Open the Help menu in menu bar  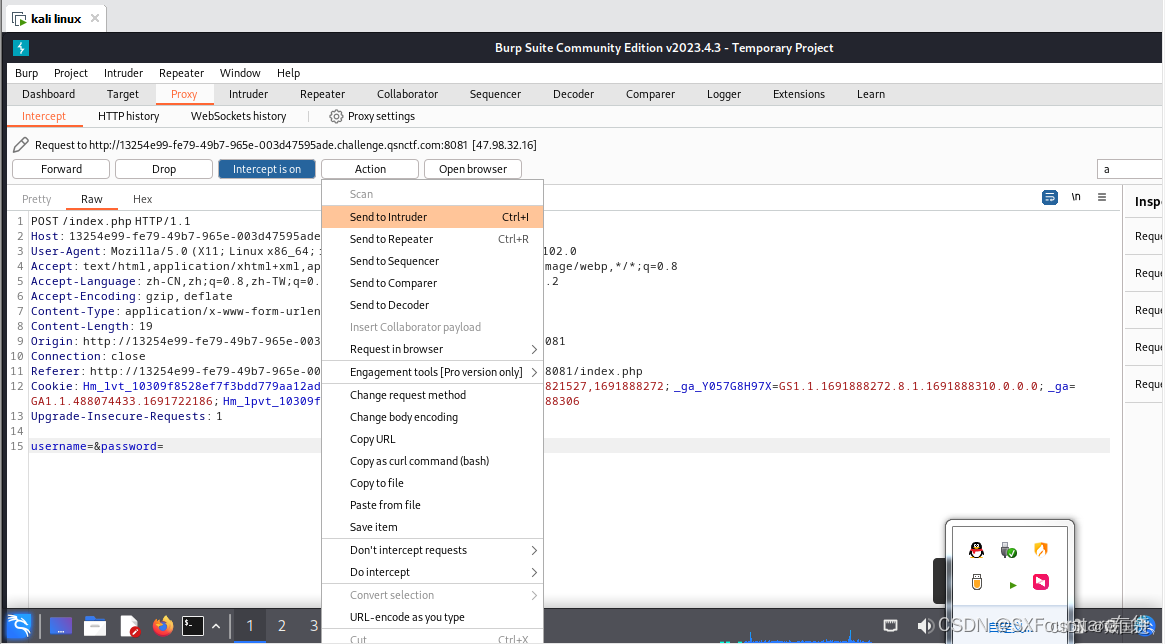[x=288, y=73]
